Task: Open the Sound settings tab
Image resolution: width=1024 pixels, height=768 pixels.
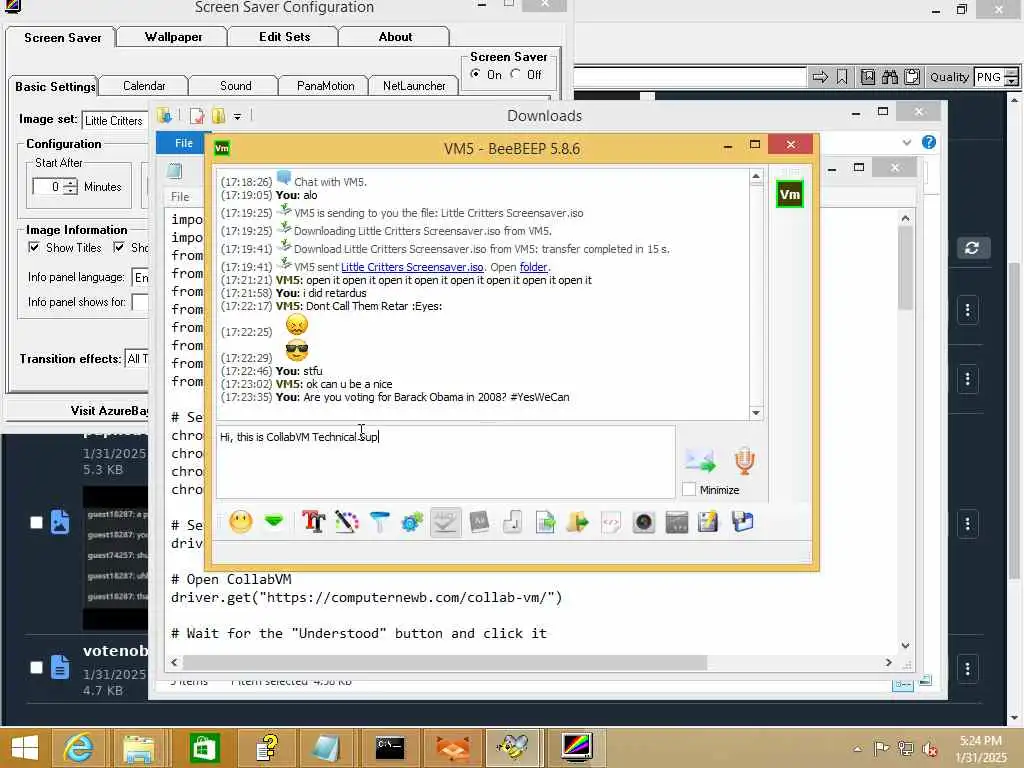Action: [235, 86]
